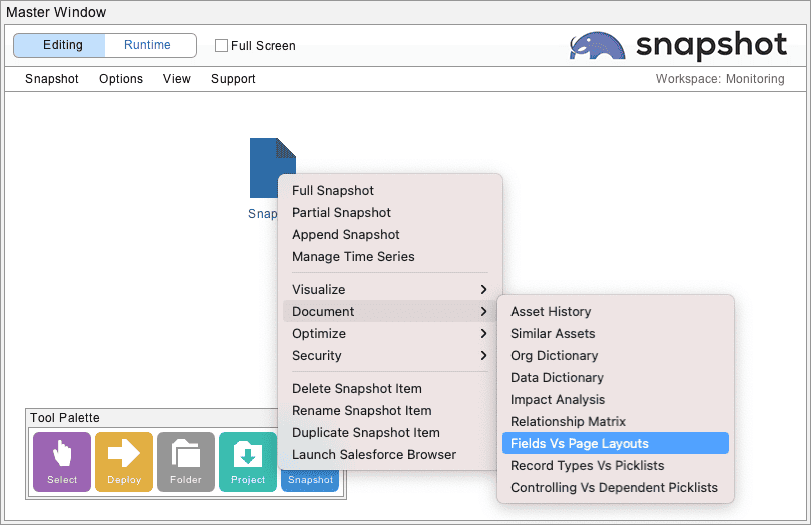The width and height of the screenshot is (811, 525).
Task: Click the Tool Palette title
Action: 65,417
